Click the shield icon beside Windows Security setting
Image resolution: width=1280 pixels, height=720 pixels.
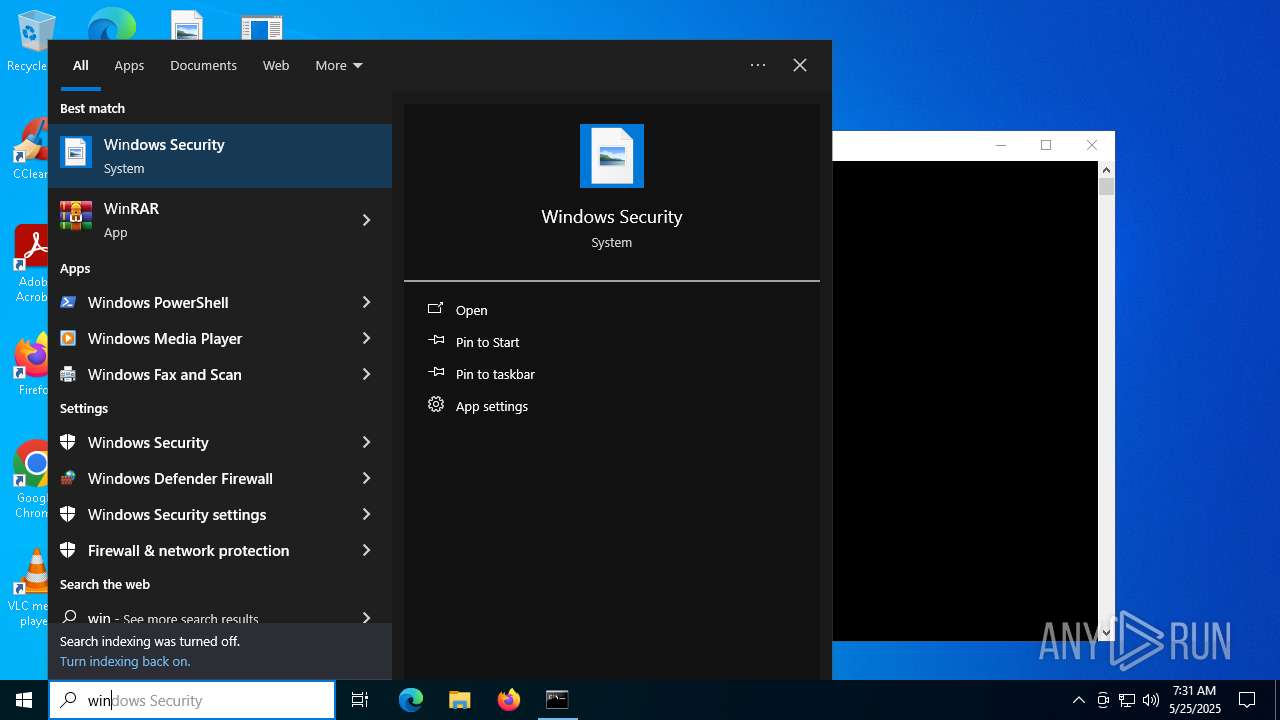pos(68,442)
